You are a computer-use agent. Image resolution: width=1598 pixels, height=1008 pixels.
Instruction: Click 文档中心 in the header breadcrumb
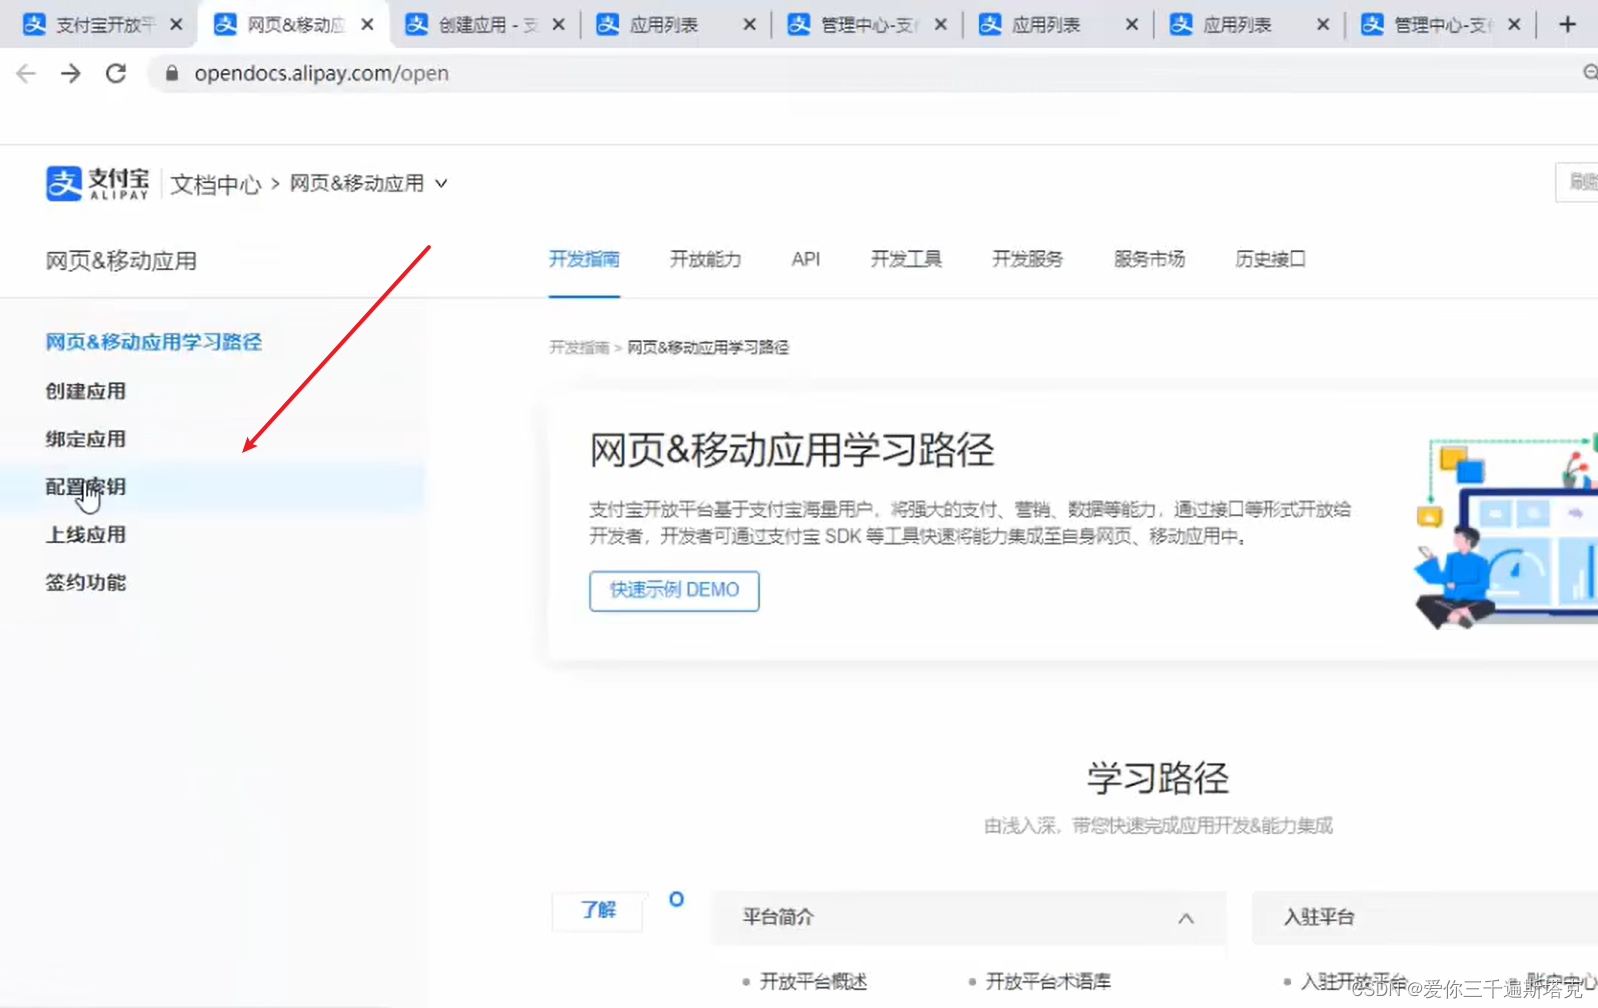[215, 184]
